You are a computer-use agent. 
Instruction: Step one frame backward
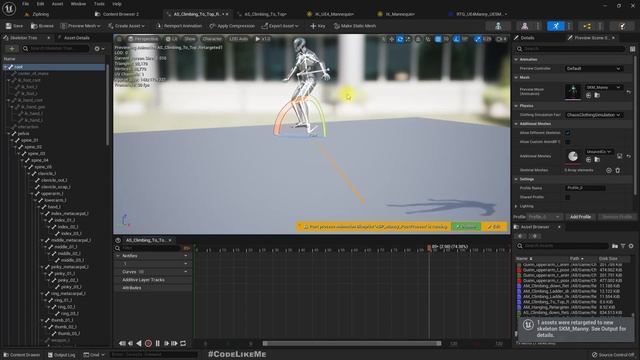(x=131, y=344)
